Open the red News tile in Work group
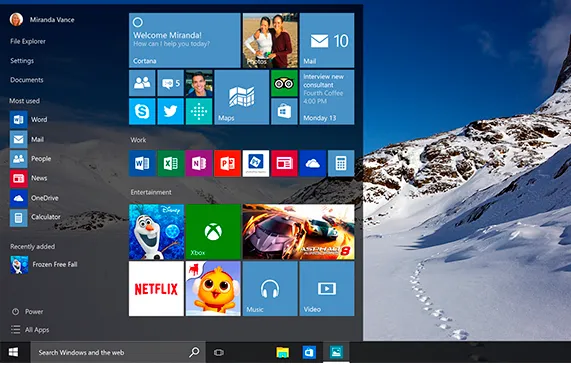 click(x=284, y=163)
